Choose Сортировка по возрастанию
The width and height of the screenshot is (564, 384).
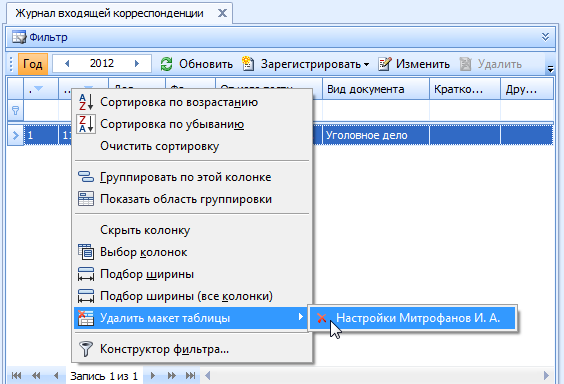click(x=192, y=102)
